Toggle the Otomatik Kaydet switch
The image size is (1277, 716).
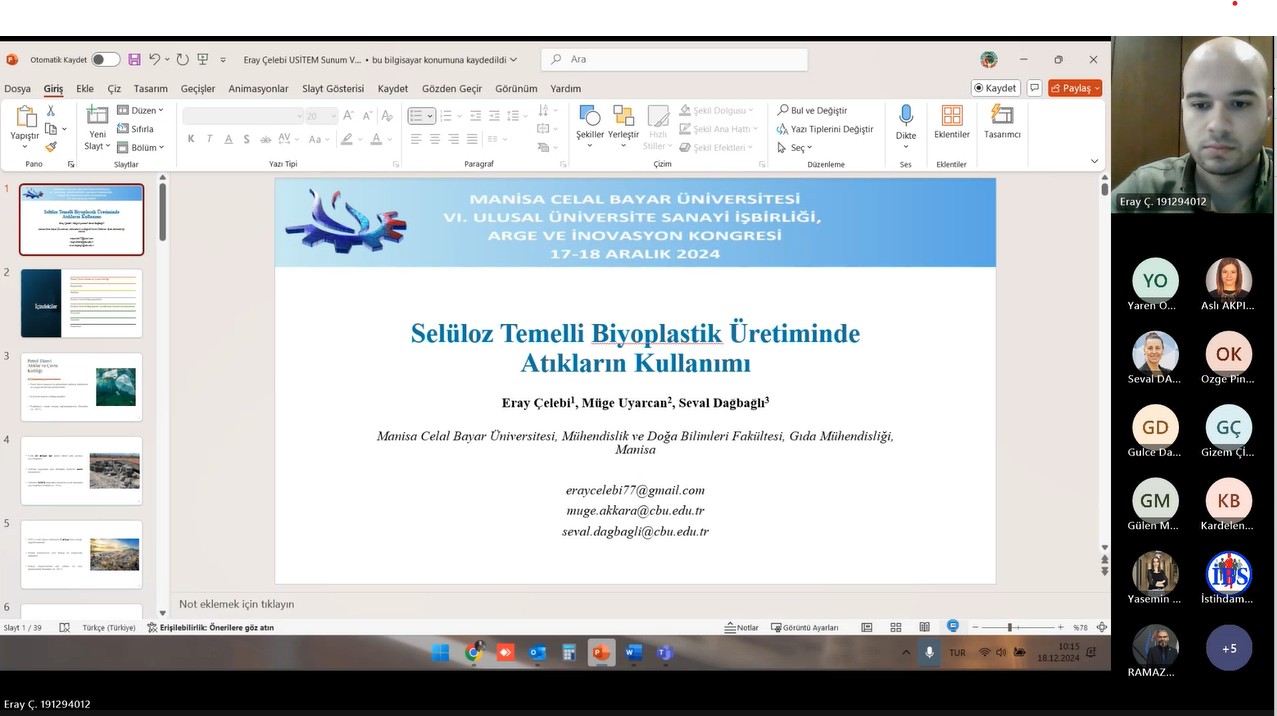105,60
